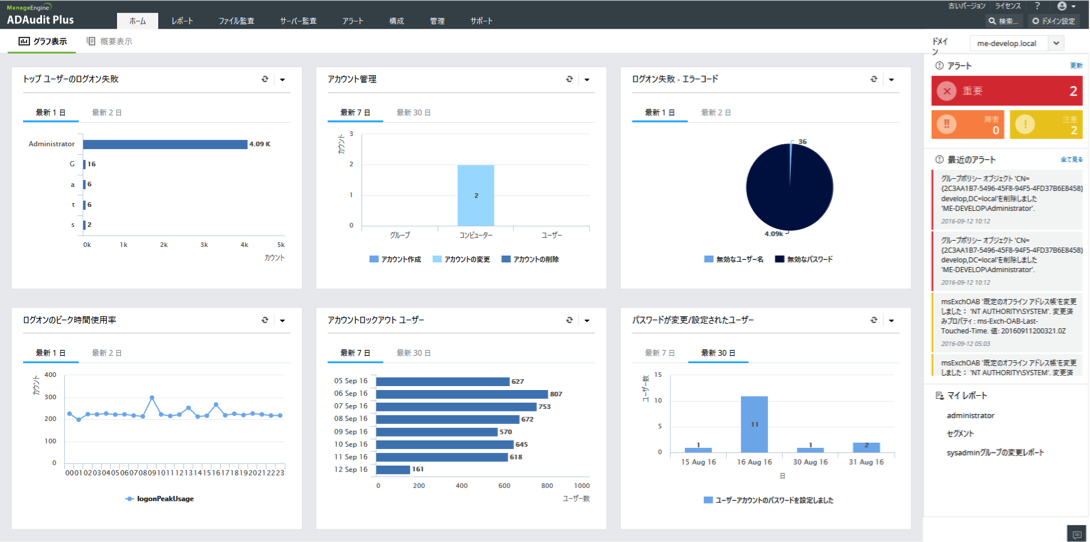Expand options arrow on パスワードが変更/設定されたユーザー widget
Image resolution: width=1090 pixels, height=542 pixels.
point(892,320)
